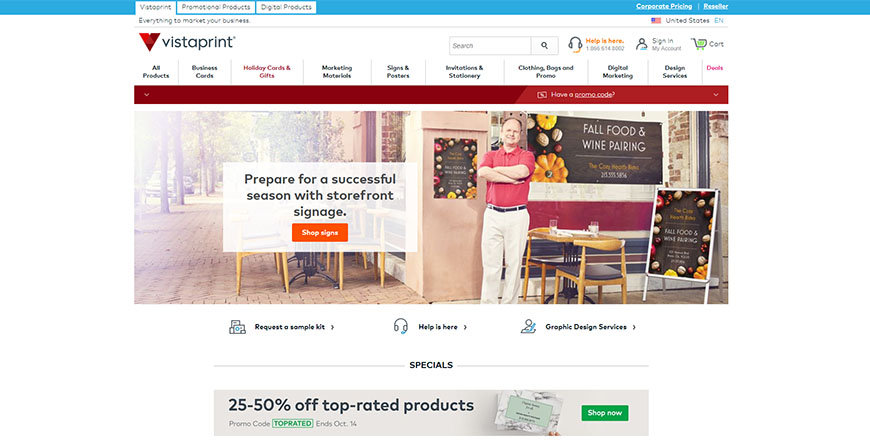Click inside the Search input field
870x448 pixels.
pyautogui.click(x=490, y=46)
